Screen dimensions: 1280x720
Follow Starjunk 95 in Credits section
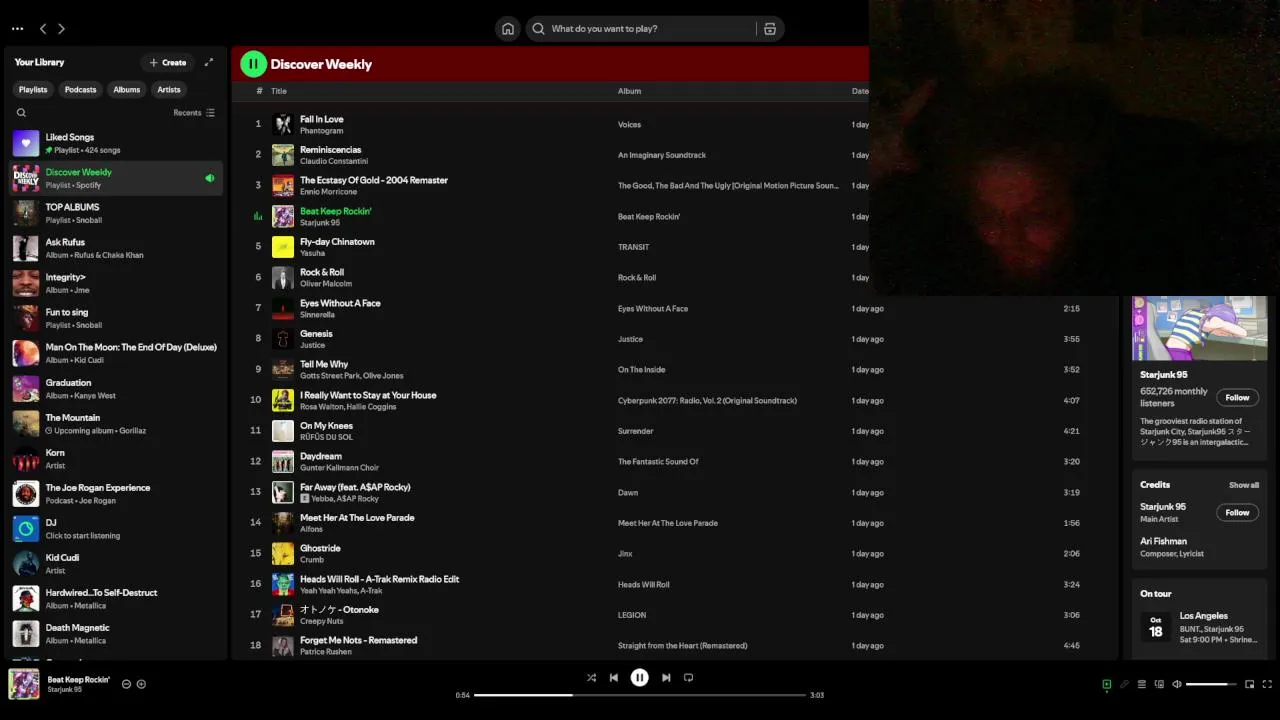(1237, 512)
